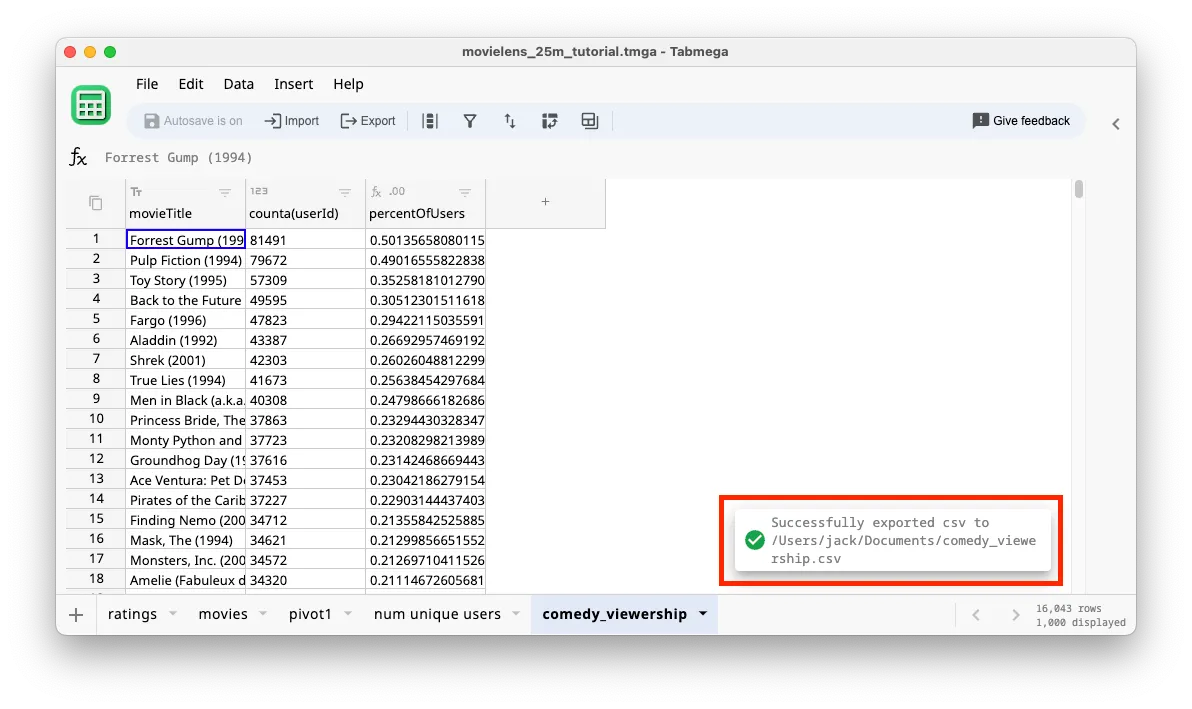Open the filter tool in the toolbar
The height and width of the screenshot is (709, 1192).
470,120
